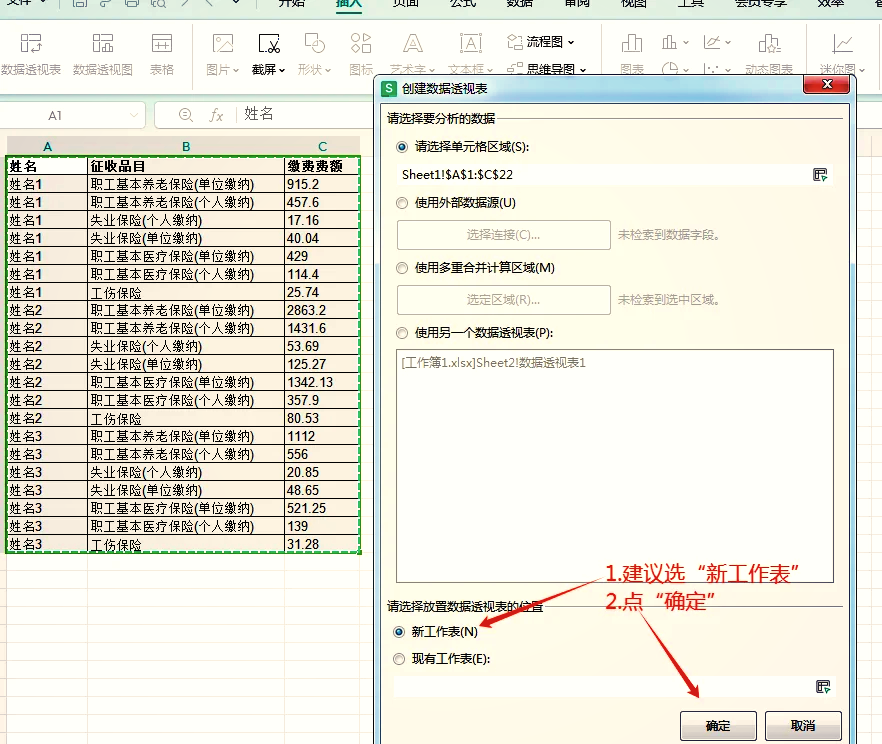Click the formula bar text 姓名
Image resolution: width=882 pixels, height=744 pixels.
[x=258, y=114]
